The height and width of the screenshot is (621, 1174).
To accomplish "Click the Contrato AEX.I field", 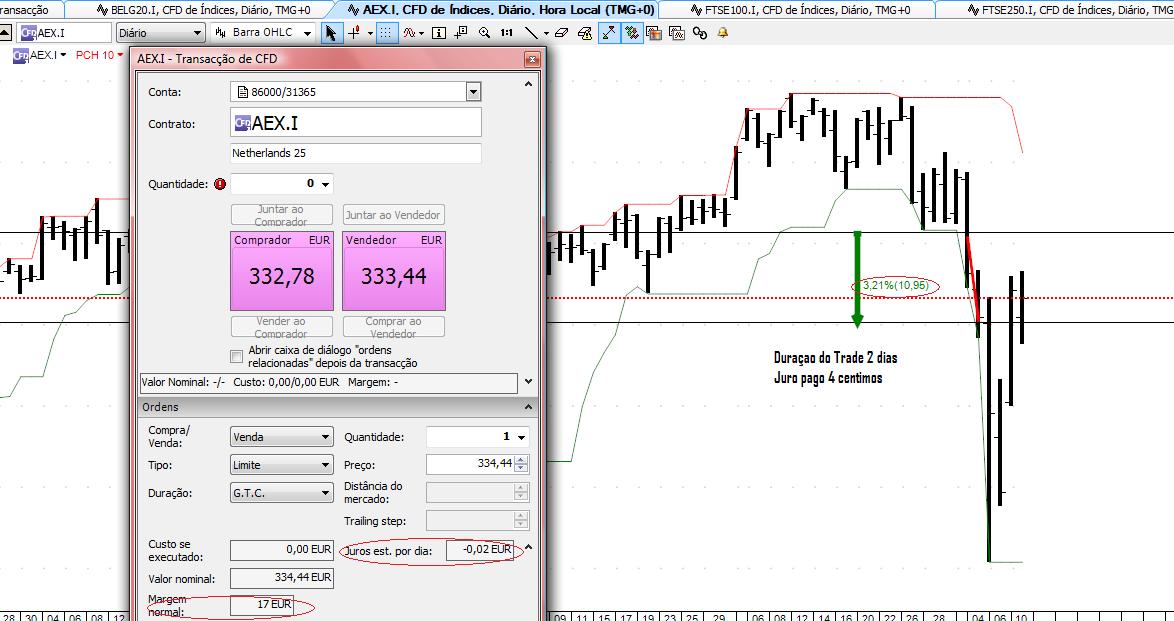I will pos(356,123).
